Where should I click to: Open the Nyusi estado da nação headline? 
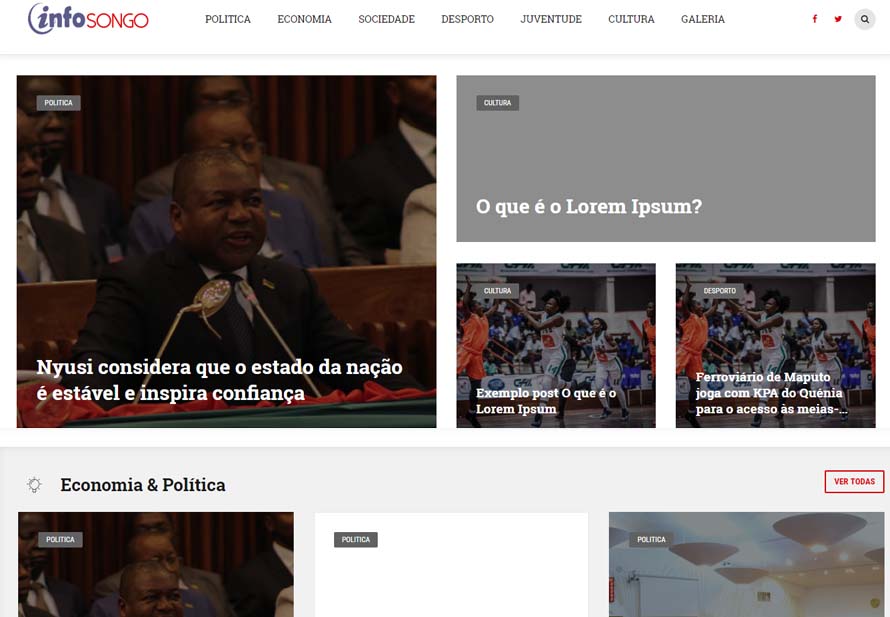pos(220,380)
